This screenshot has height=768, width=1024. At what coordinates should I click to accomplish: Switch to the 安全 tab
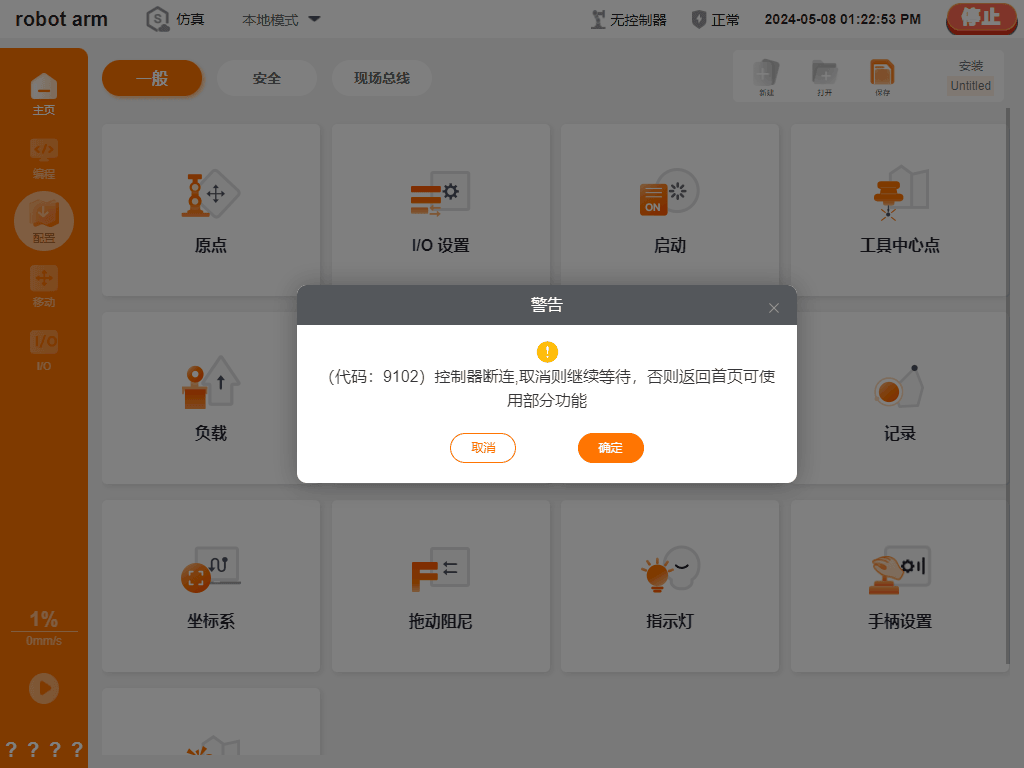266,78
